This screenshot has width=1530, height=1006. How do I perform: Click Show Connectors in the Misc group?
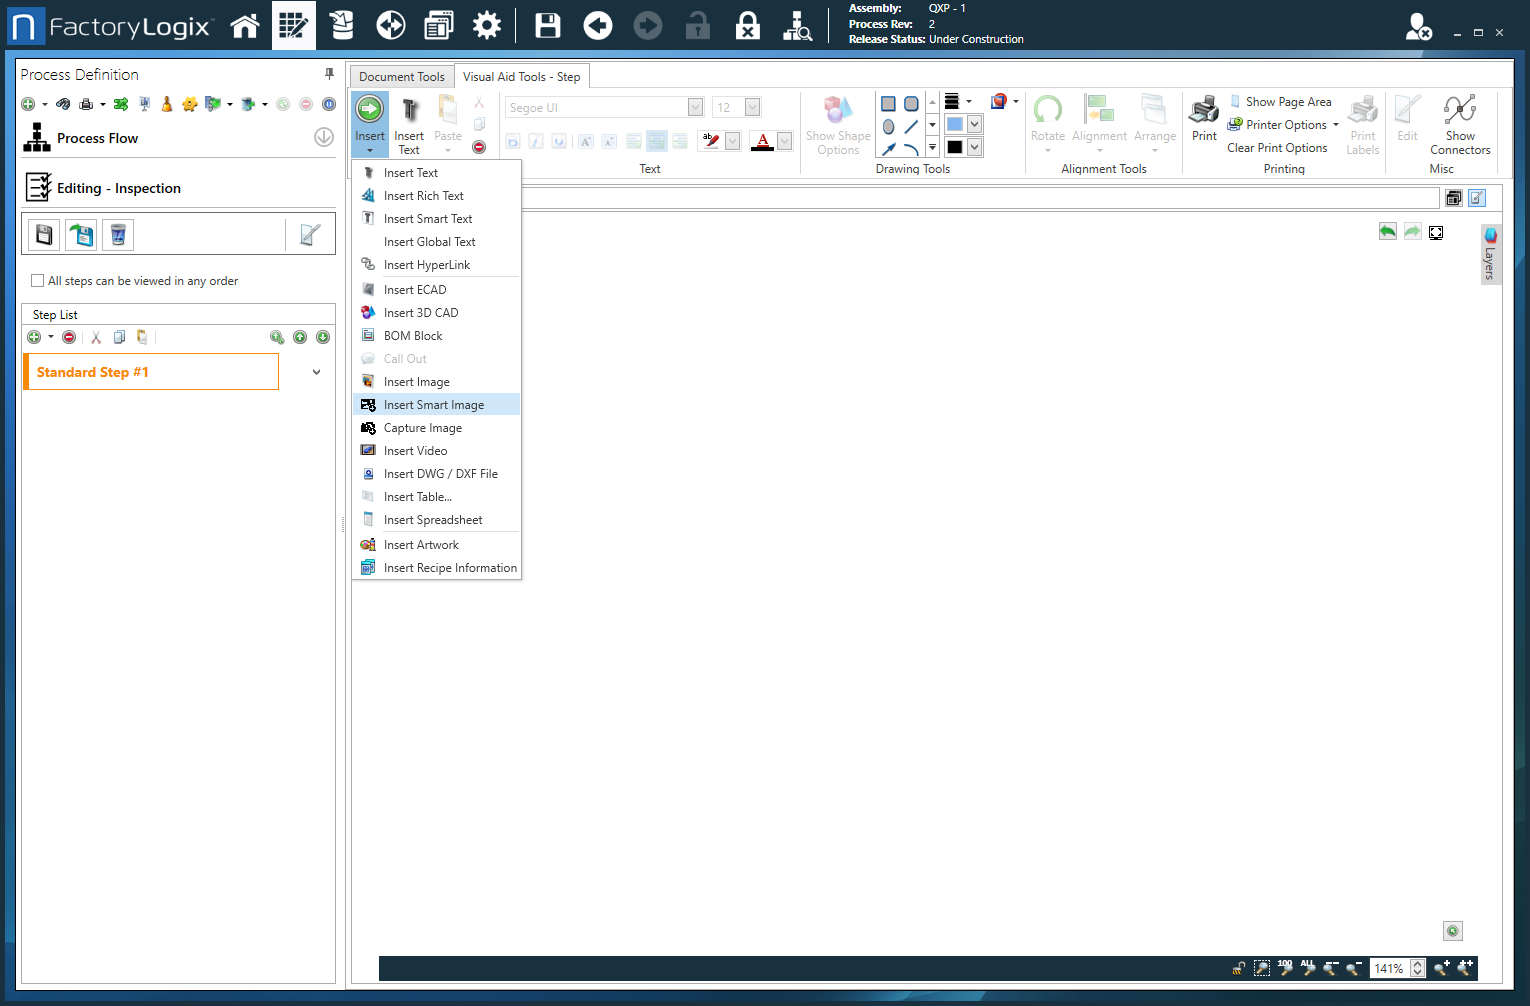1460,124
